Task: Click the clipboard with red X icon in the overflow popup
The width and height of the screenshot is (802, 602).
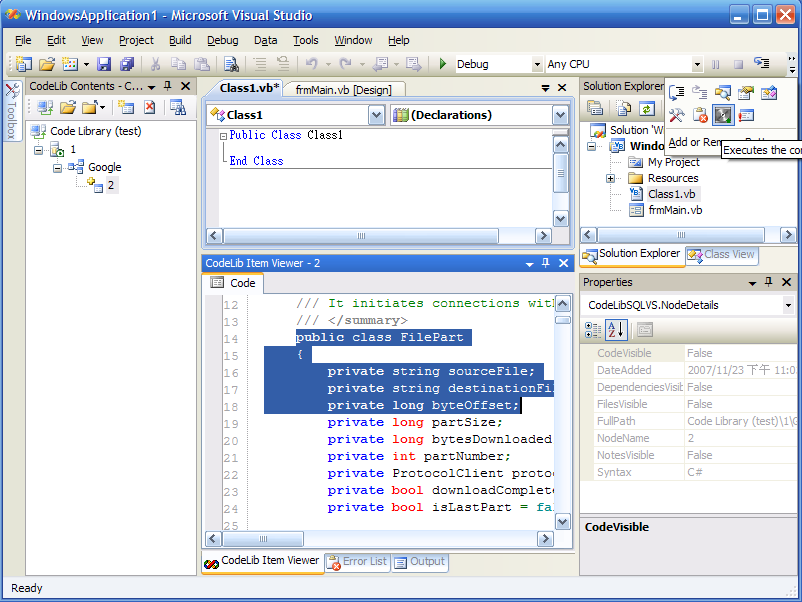Action: pyautogui.click(x=700, y=115)
